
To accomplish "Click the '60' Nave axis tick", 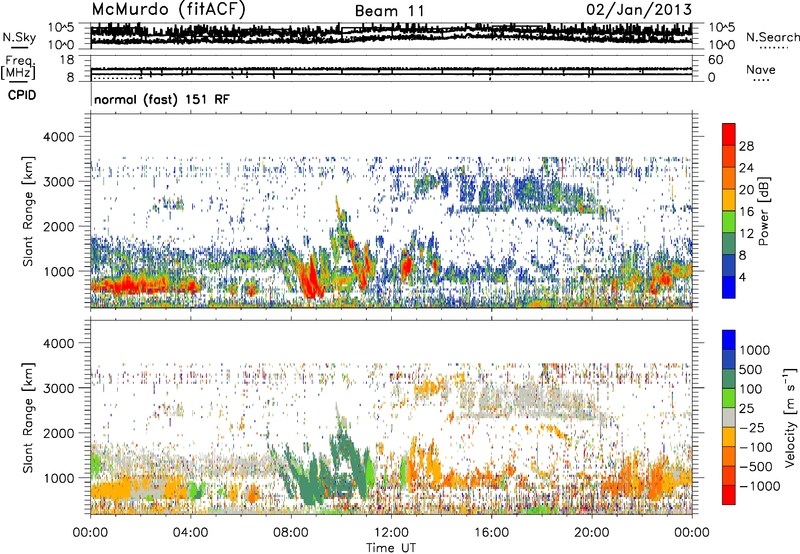I will pyautogui.click(x=715, y=60).
